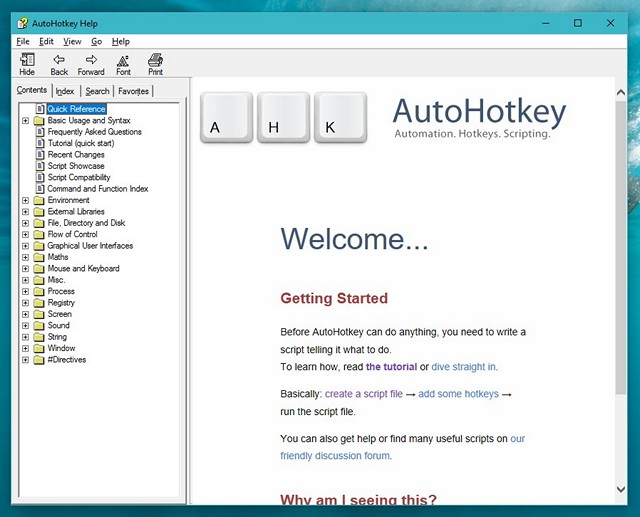Click the scrollbar down arrow
Viewport: 640px width, 517px height.
click(621, 489)
